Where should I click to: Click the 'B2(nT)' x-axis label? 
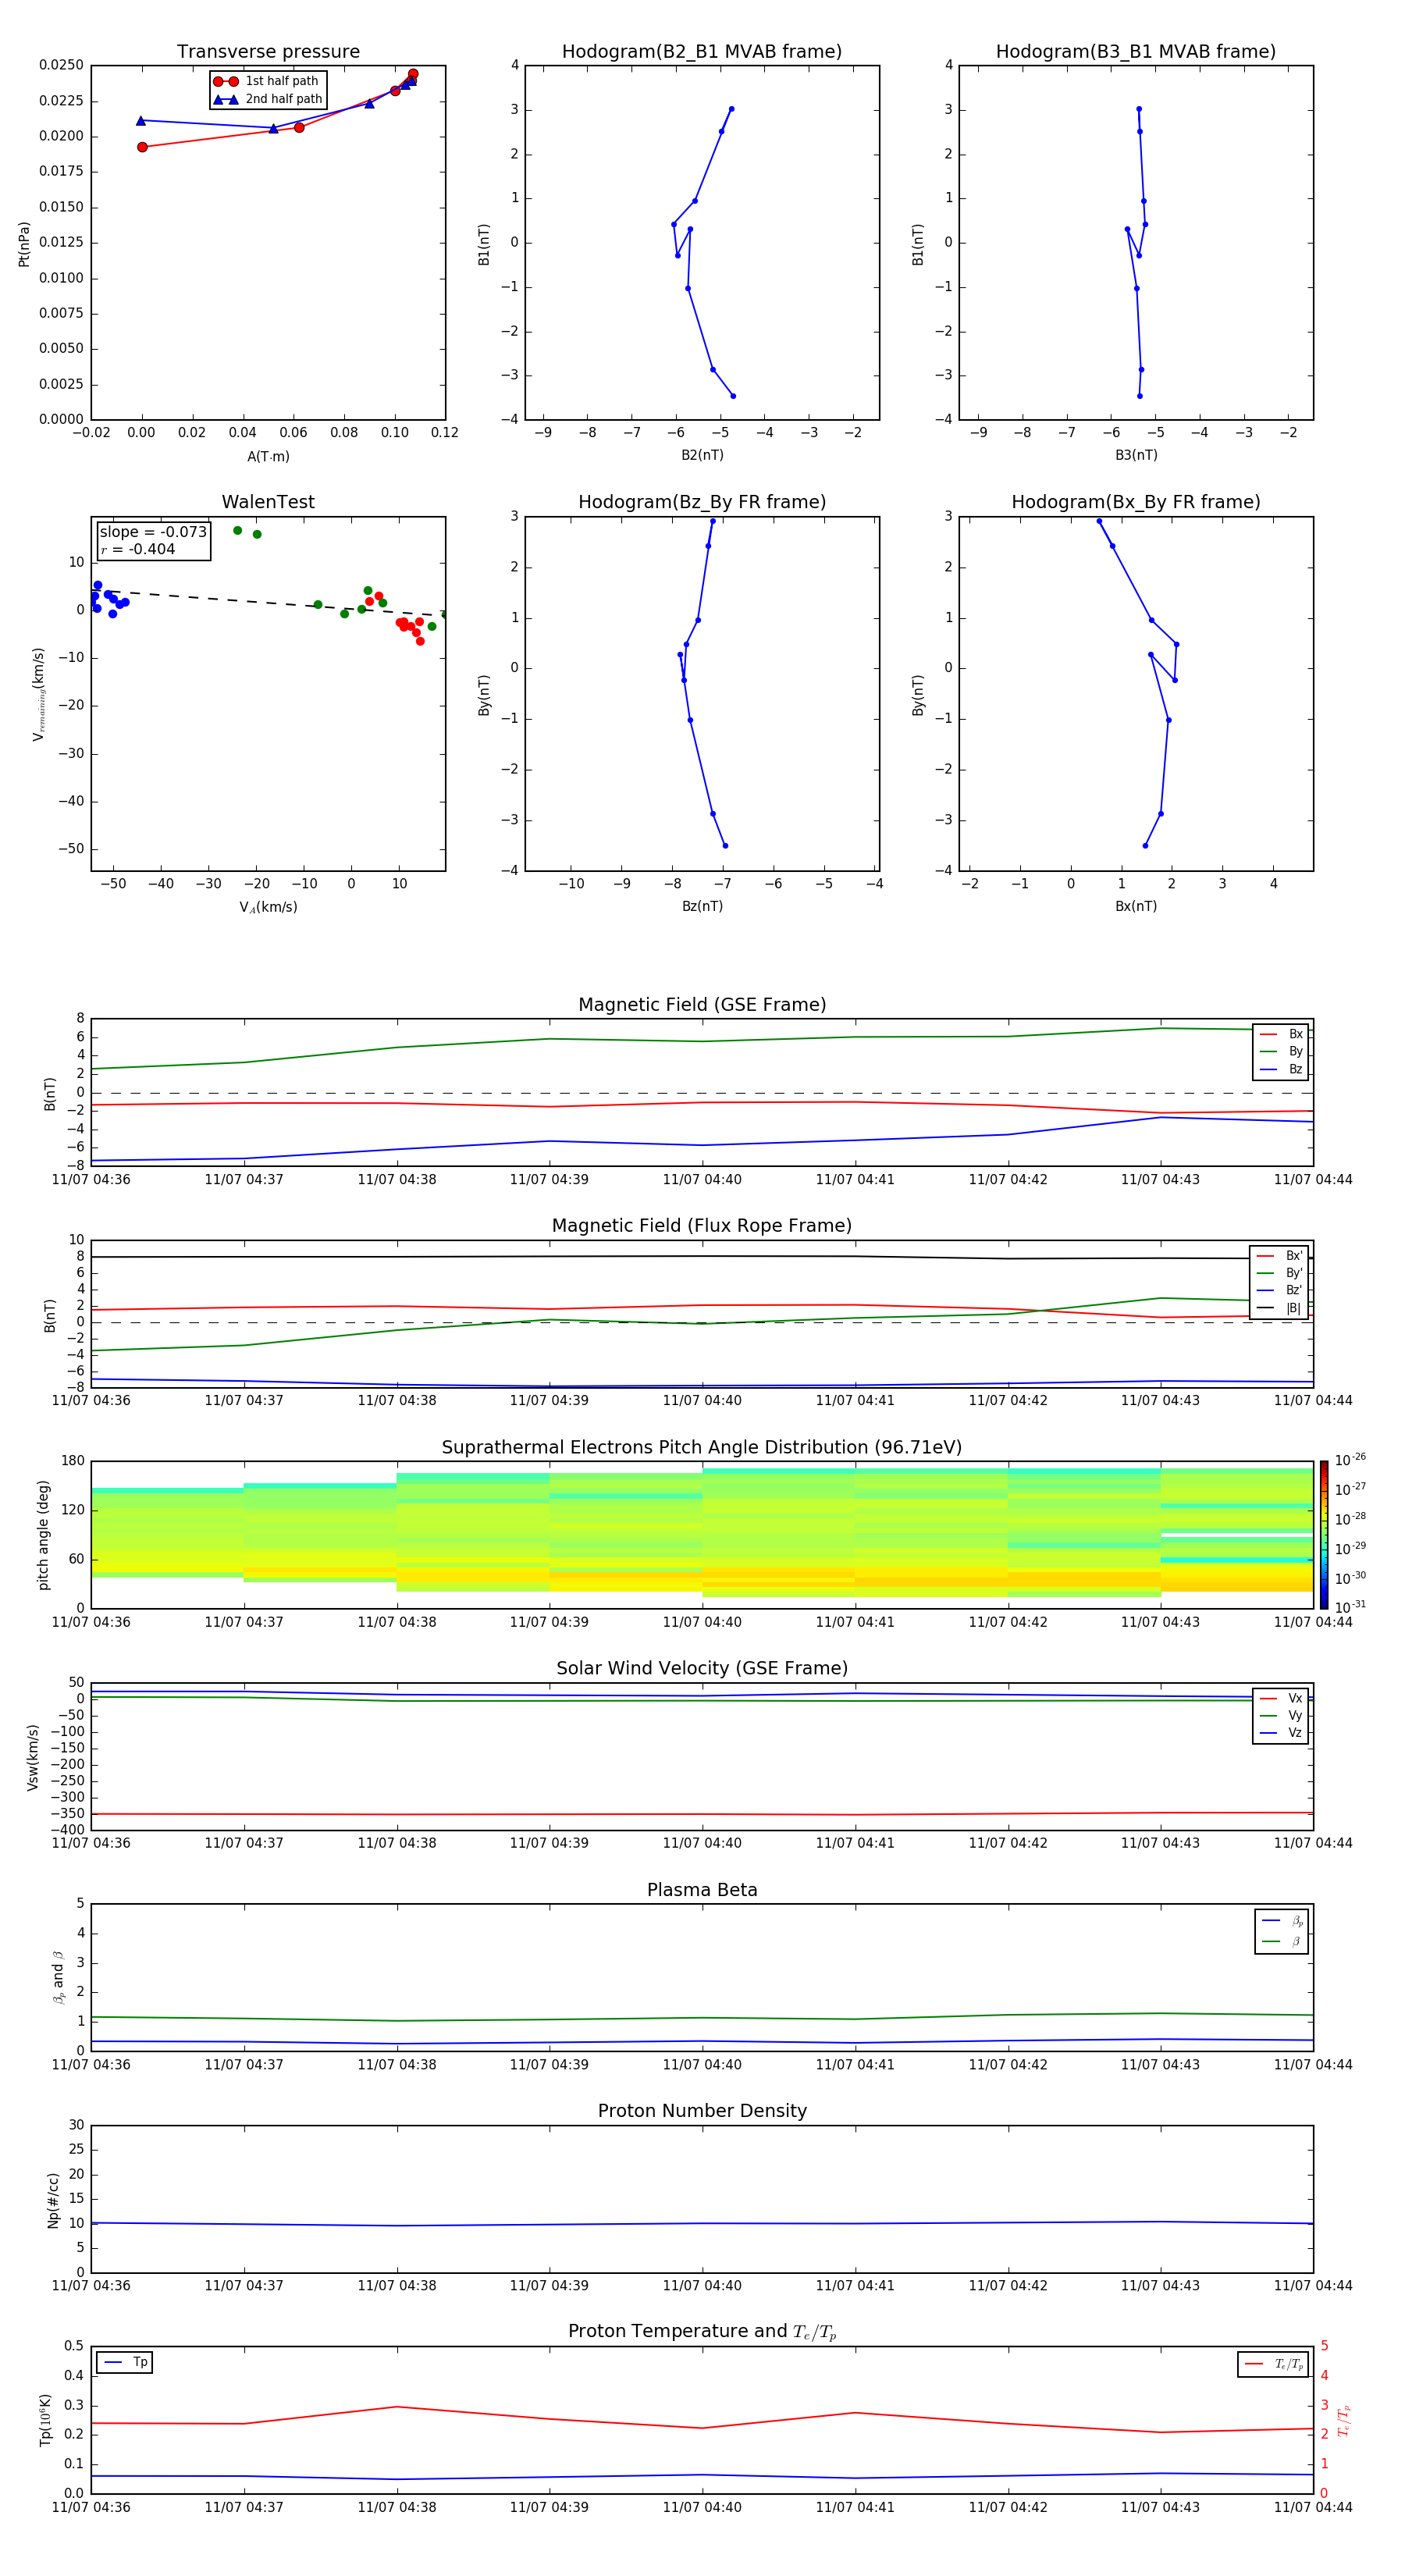click(x=702, y=456)
